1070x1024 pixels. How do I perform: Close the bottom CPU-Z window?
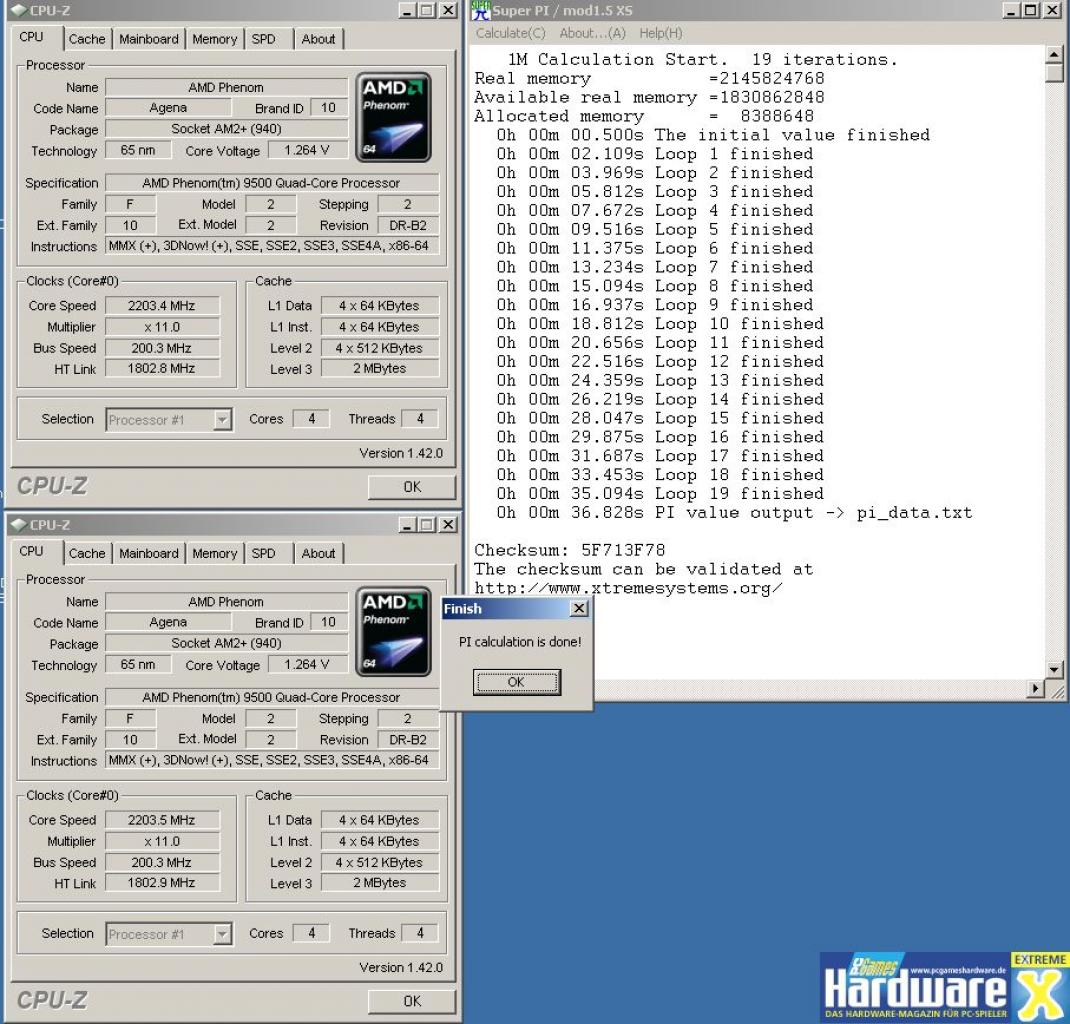(448, 525)
